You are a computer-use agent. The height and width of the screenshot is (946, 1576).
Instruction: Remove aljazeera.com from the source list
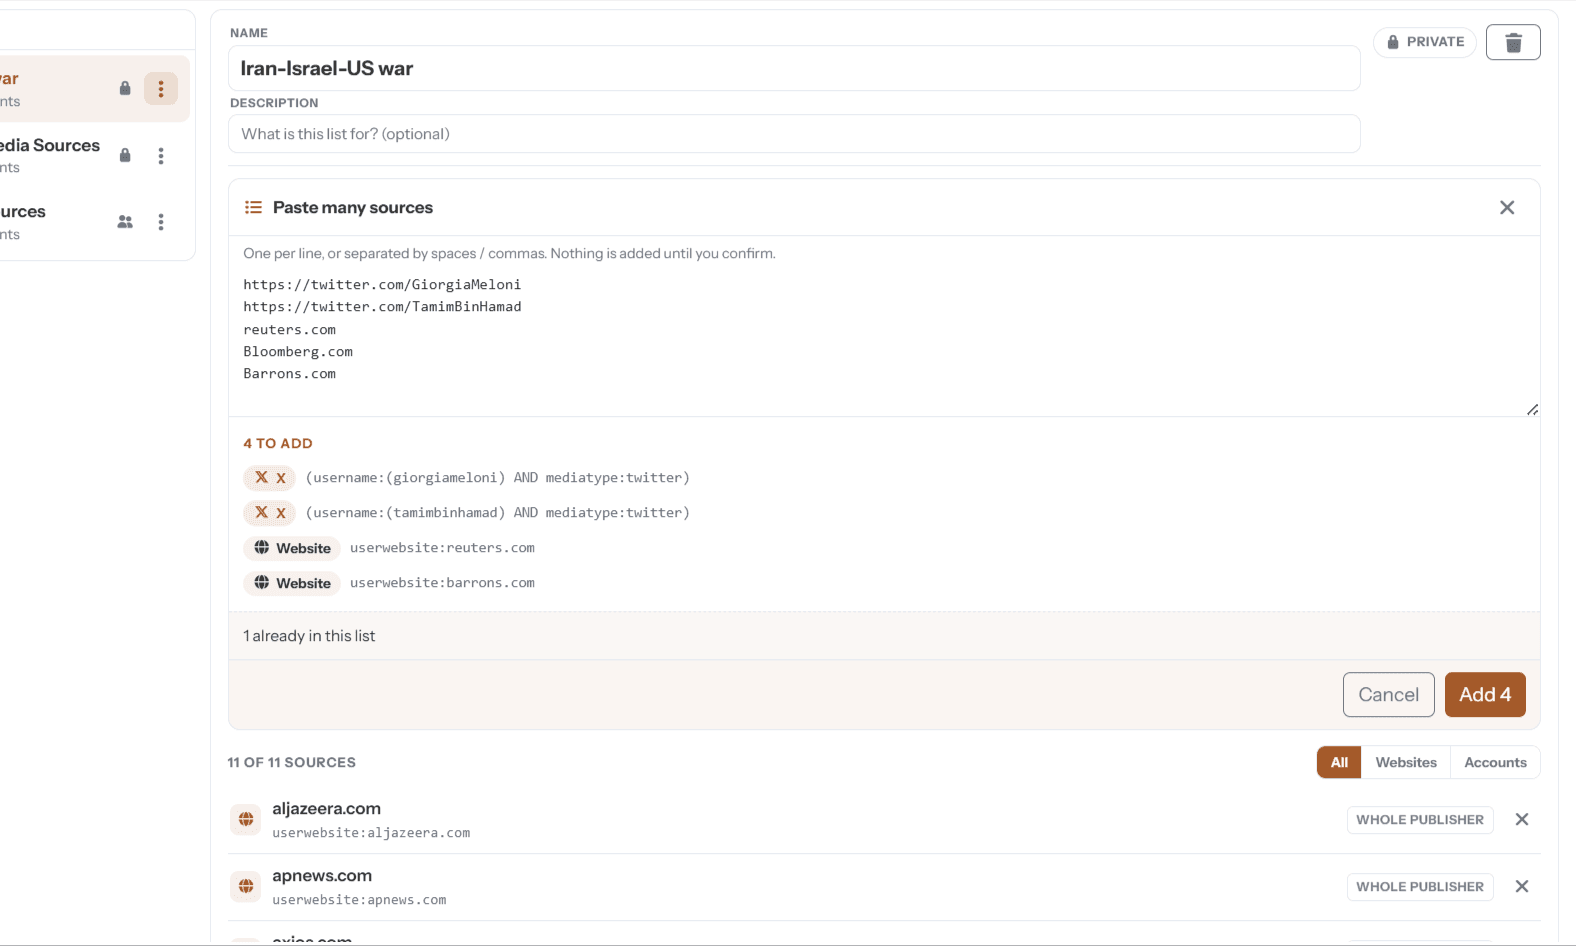[1522, 820]
